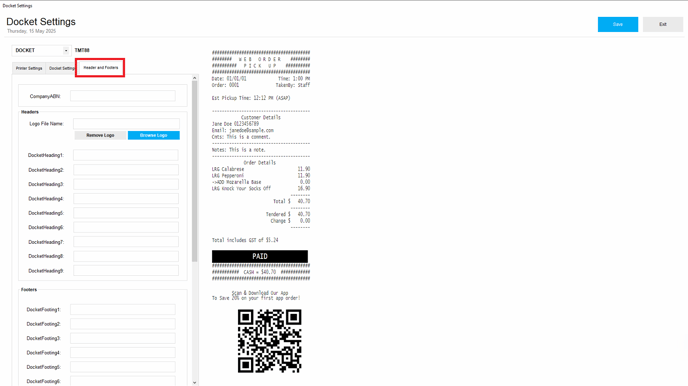Select the Header and Footers tab

pyautogui.click(x=100, y=68)
